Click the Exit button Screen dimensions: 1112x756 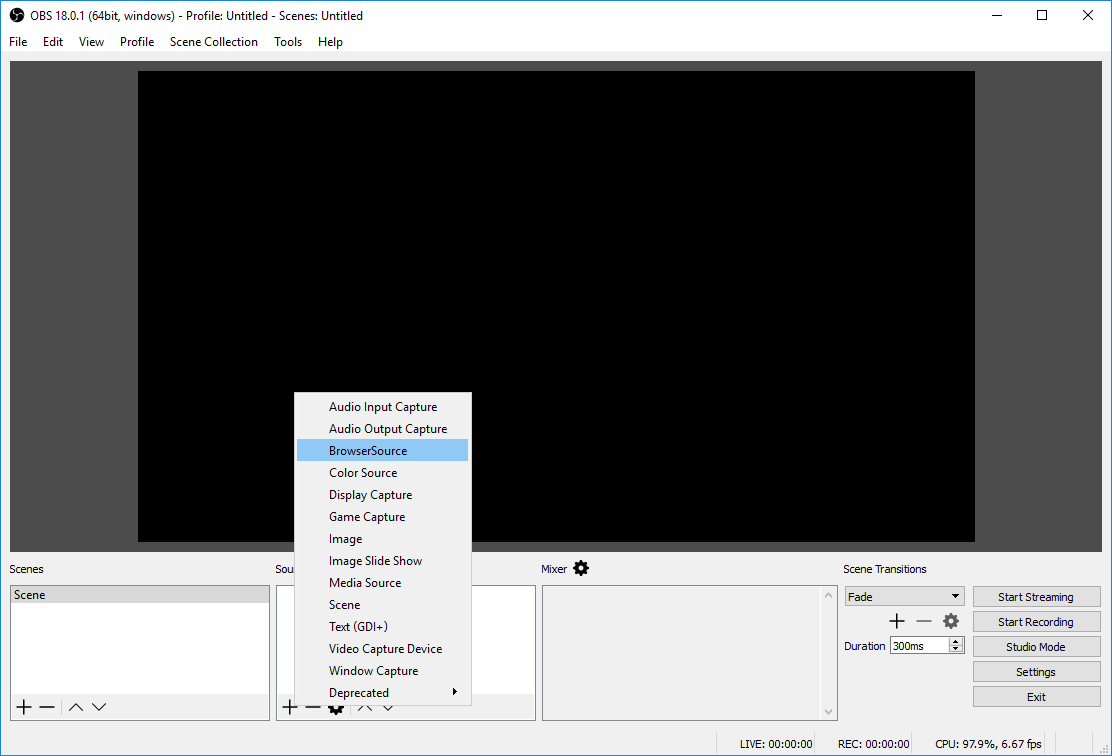tap(1036, 696)
